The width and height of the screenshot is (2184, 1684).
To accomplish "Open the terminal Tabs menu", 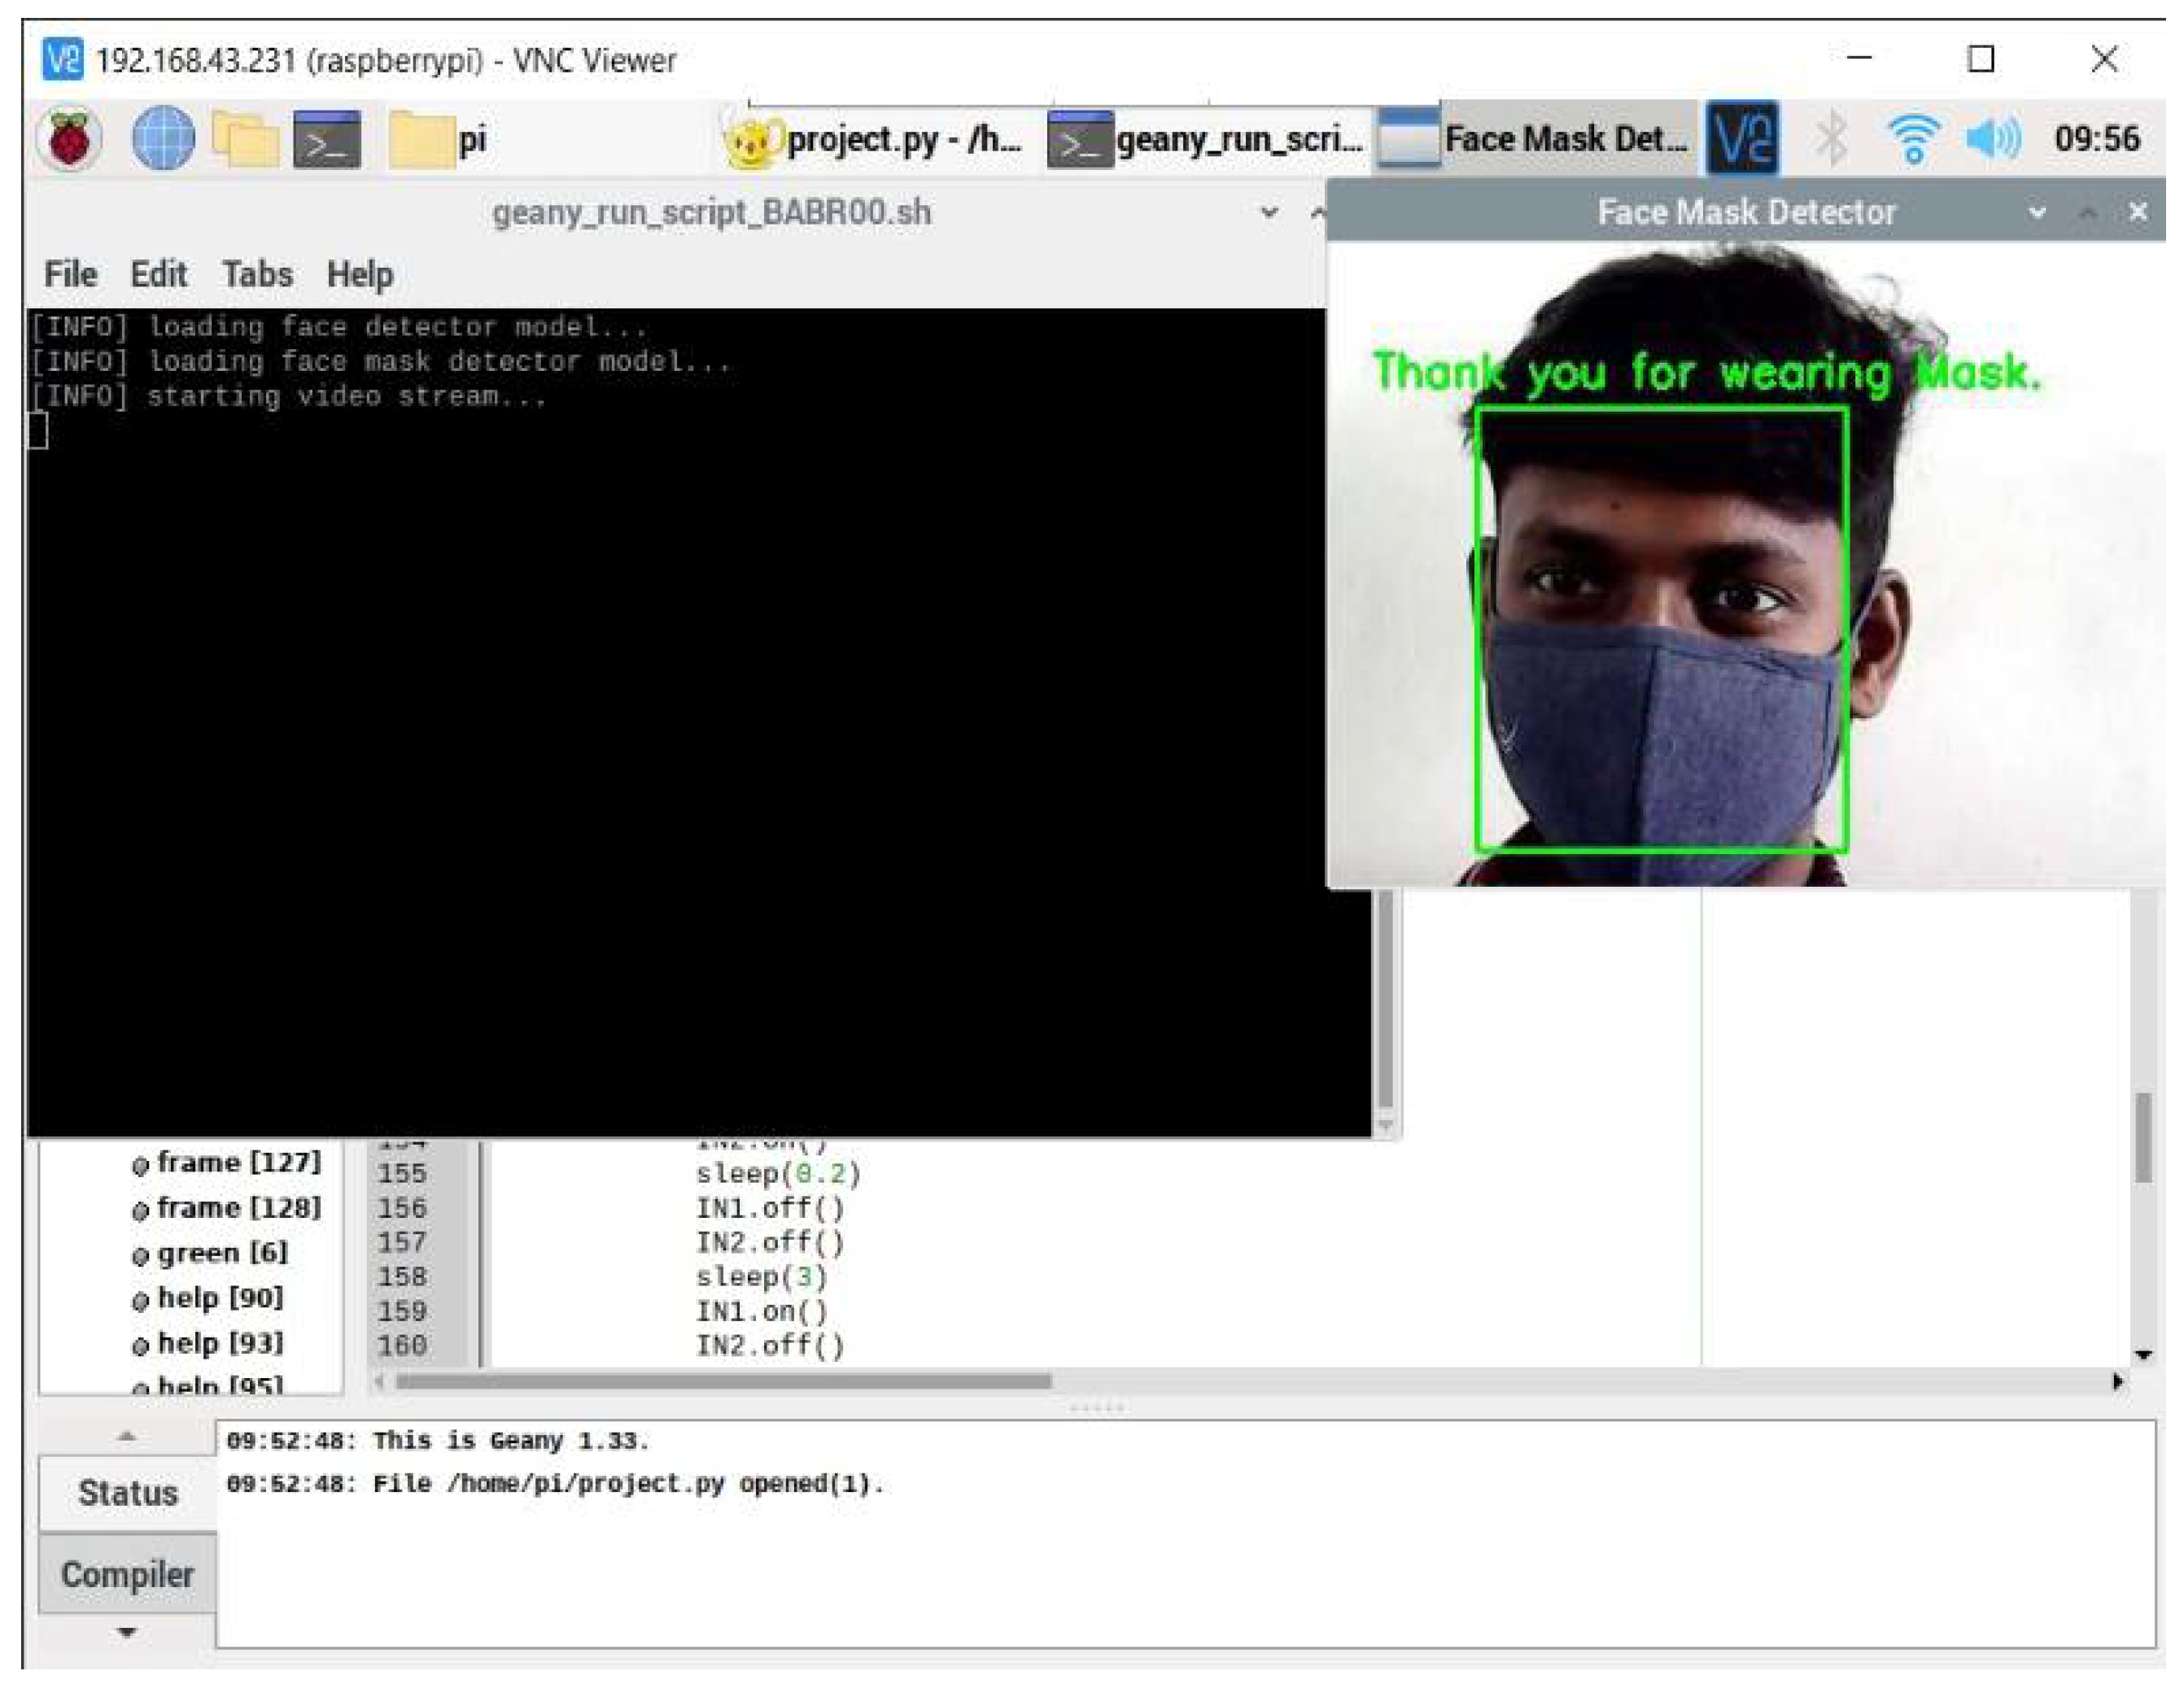I will point(257,274).
